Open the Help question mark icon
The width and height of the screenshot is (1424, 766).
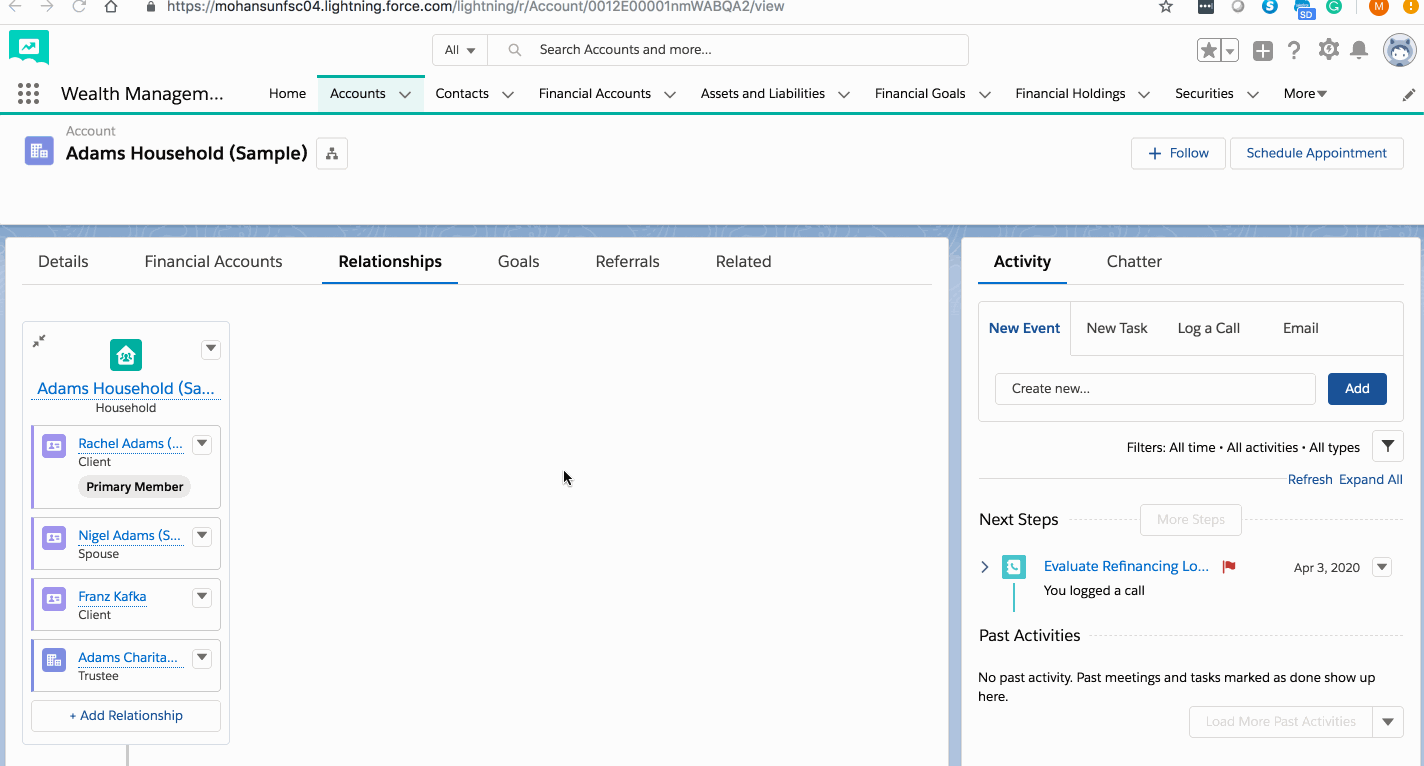pyautogui.click(x=1294, y=50)
